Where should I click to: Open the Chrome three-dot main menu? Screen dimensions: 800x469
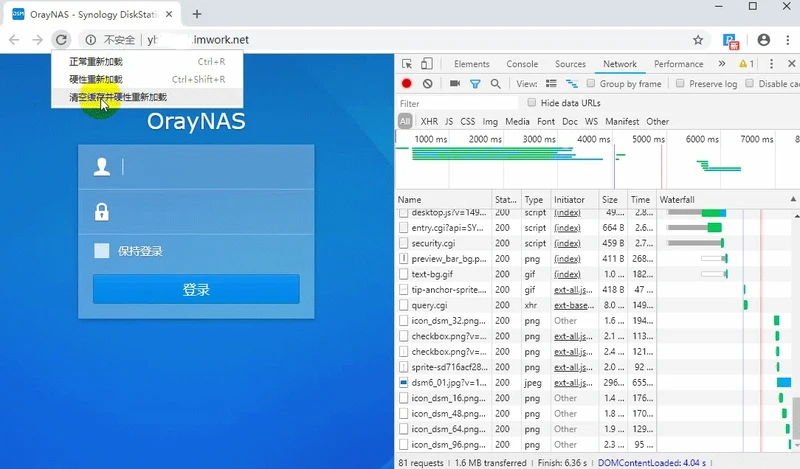(788, 40)
